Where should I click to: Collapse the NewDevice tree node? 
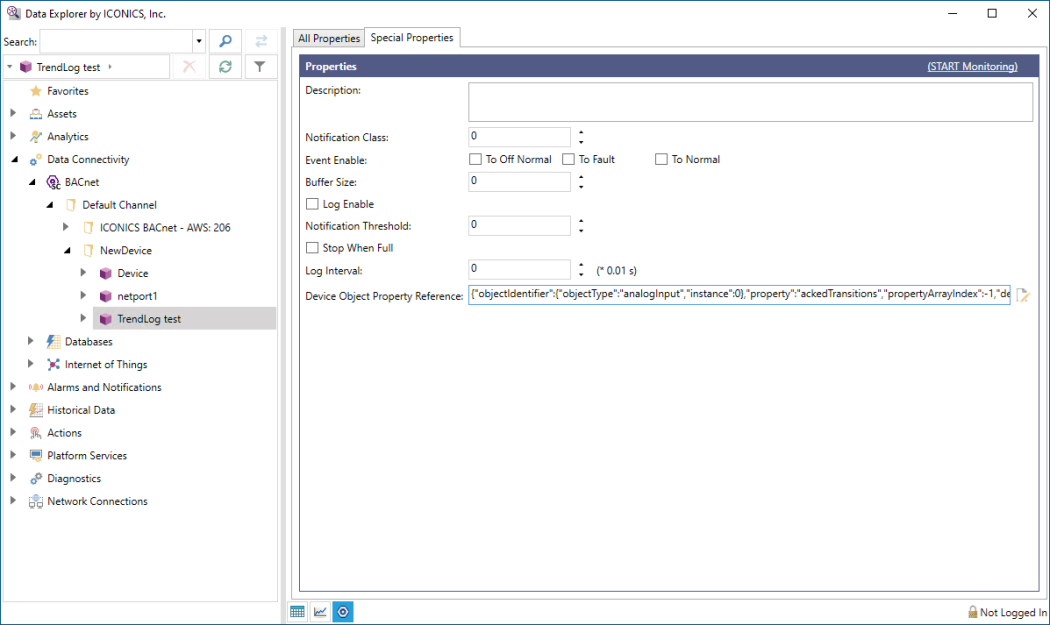coord(67,251)
